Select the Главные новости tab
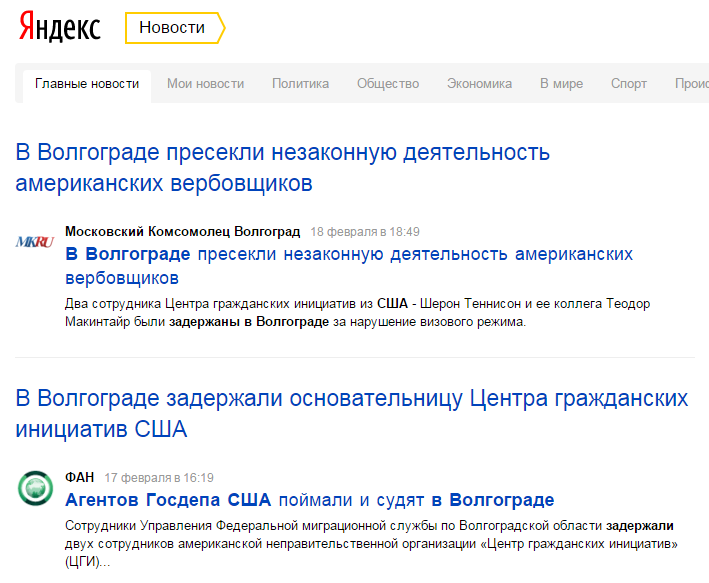 (x=87, y=84)
